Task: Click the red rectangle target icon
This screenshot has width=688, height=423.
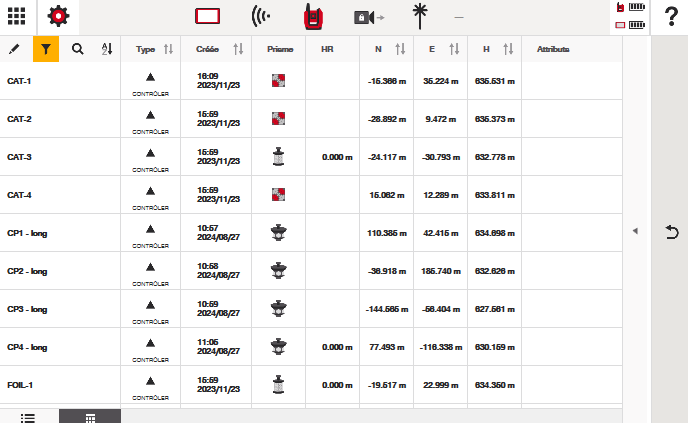Action: [207, 17]
